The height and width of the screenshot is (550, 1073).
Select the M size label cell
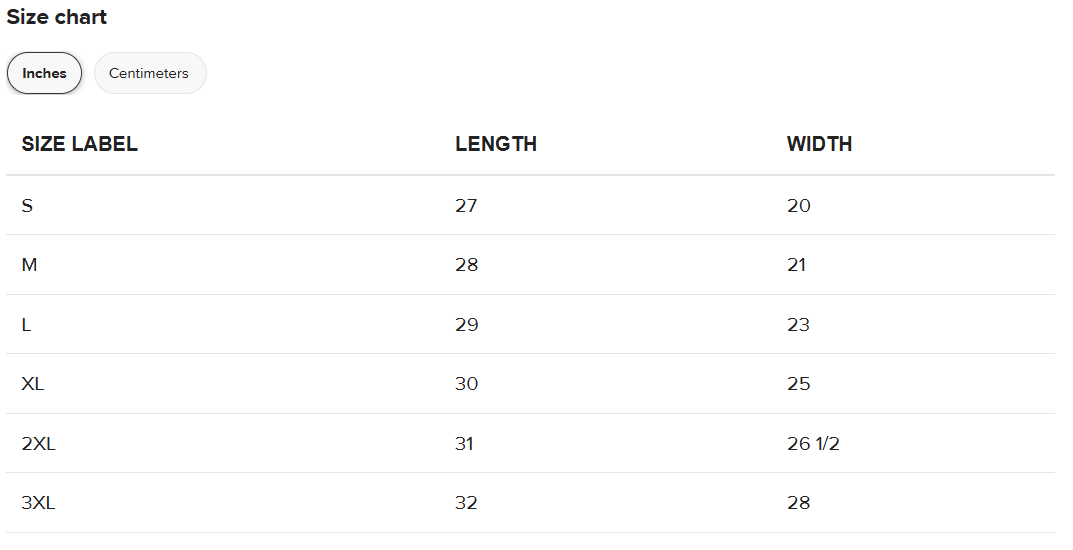[x=28, y=265]
